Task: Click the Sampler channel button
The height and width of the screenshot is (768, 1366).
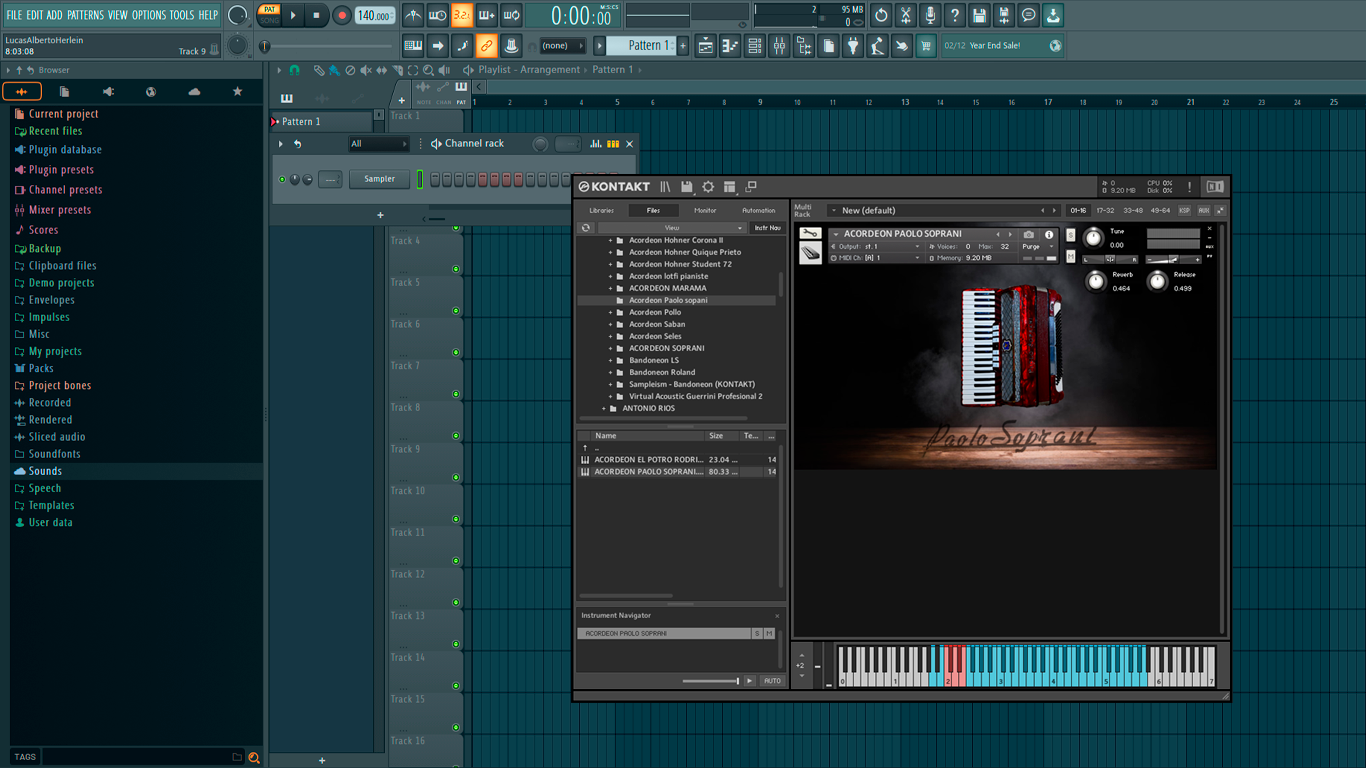Action: tap(379, 179)
